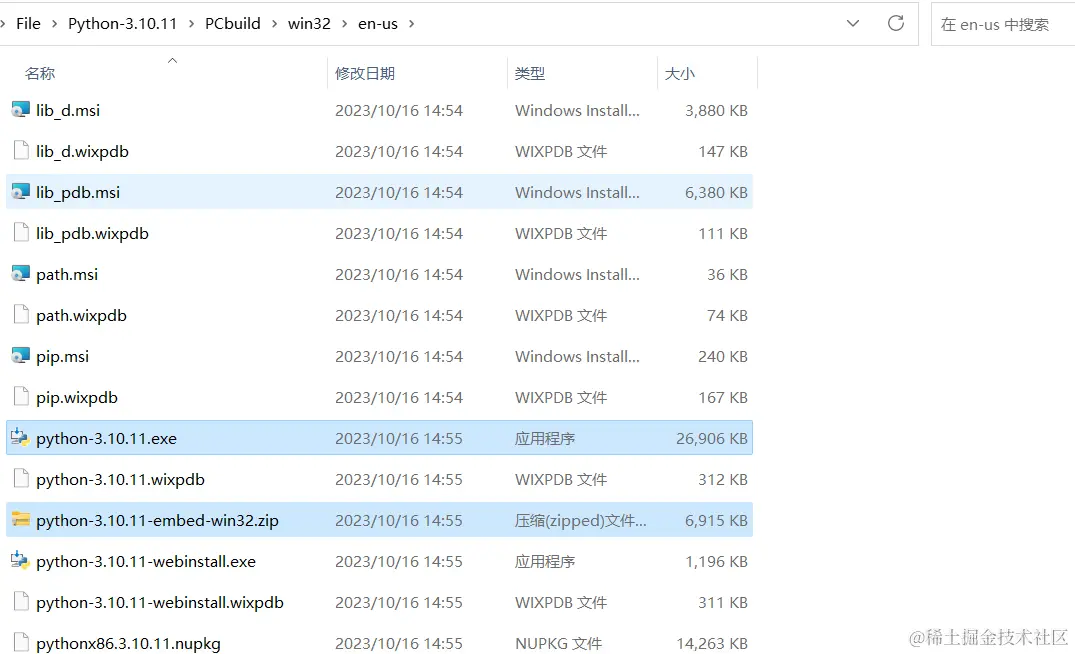
Task: Toggle sort order on 名称 column header
Action: 40,72
